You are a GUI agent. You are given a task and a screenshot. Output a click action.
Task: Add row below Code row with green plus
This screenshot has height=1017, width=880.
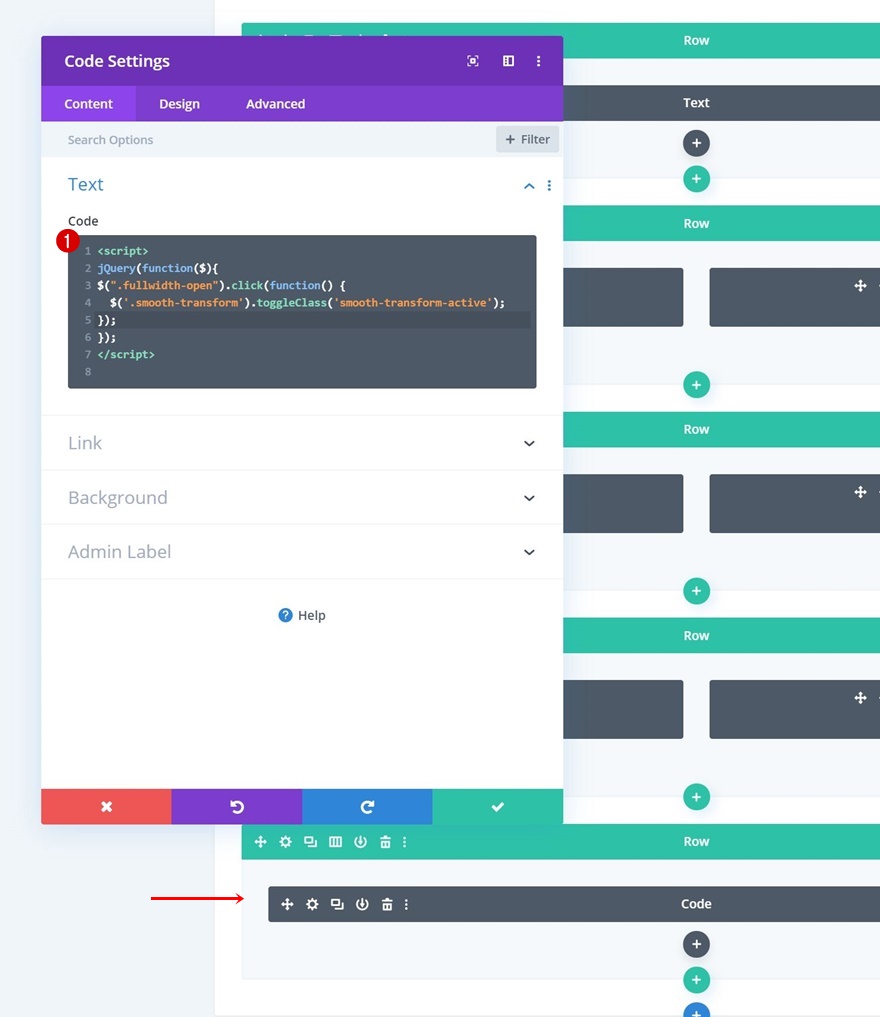(696, 980)
